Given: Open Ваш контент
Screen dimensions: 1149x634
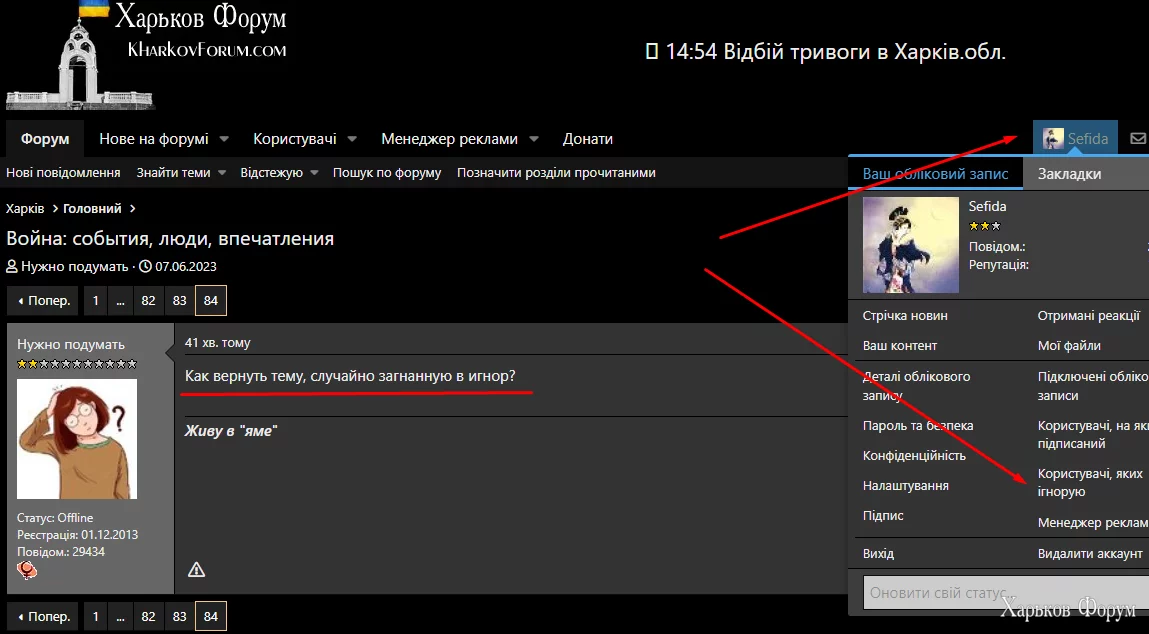Looking at the screenshot, I should click(900, 346).
